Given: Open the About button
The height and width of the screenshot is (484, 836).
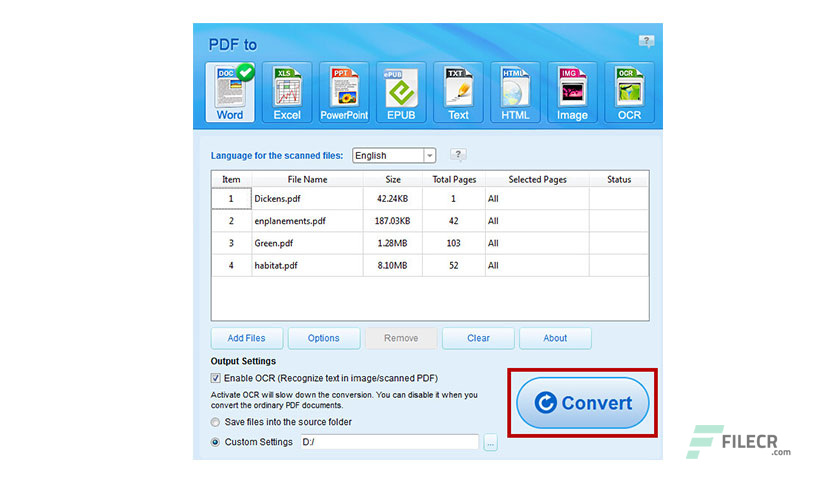Looking at the screenshot, I should [555, 338].
